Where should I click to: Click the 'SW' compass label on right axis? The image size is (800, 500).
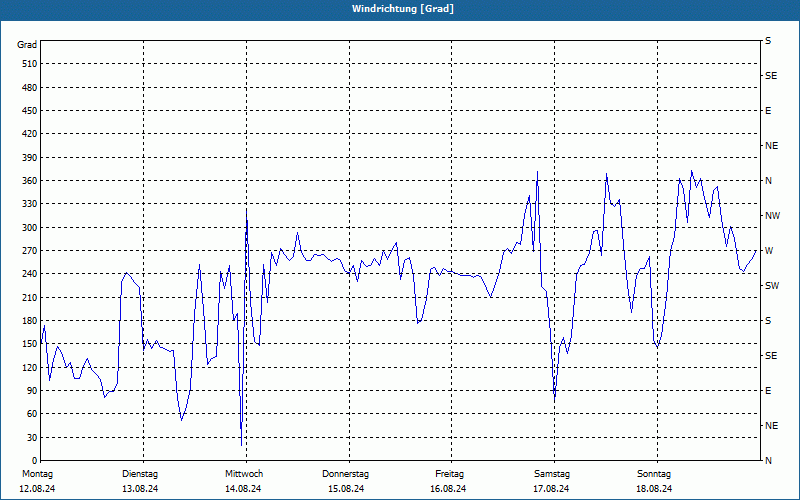[772, 286]
